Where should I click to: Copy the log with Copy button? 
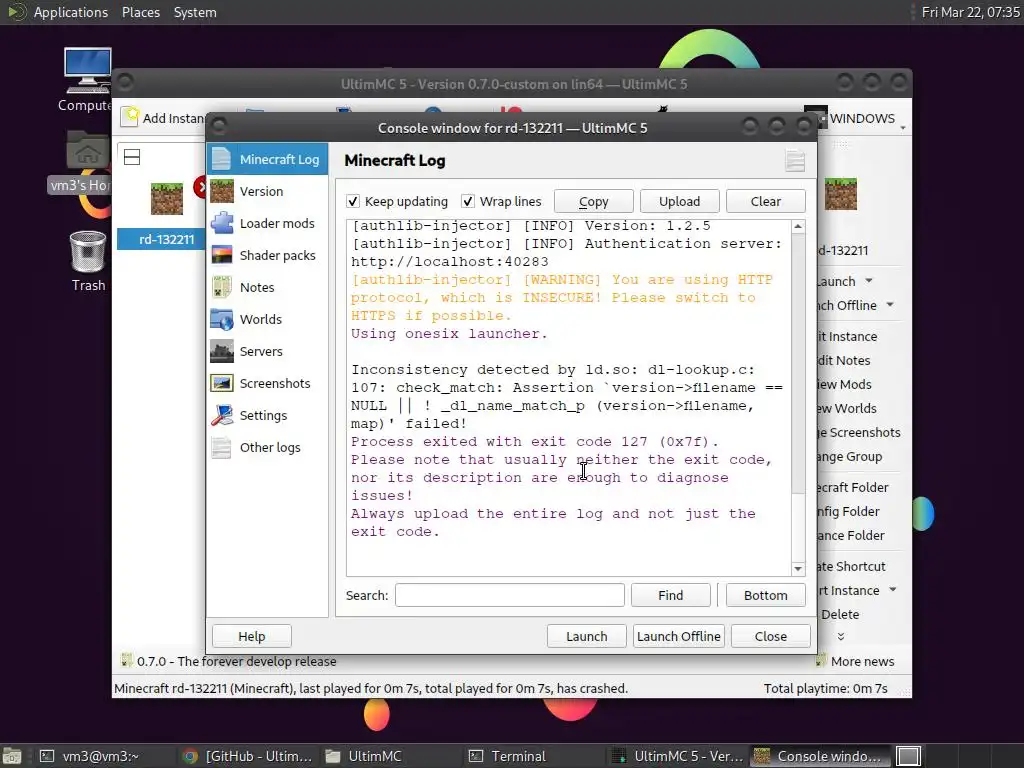coord(594,201)
